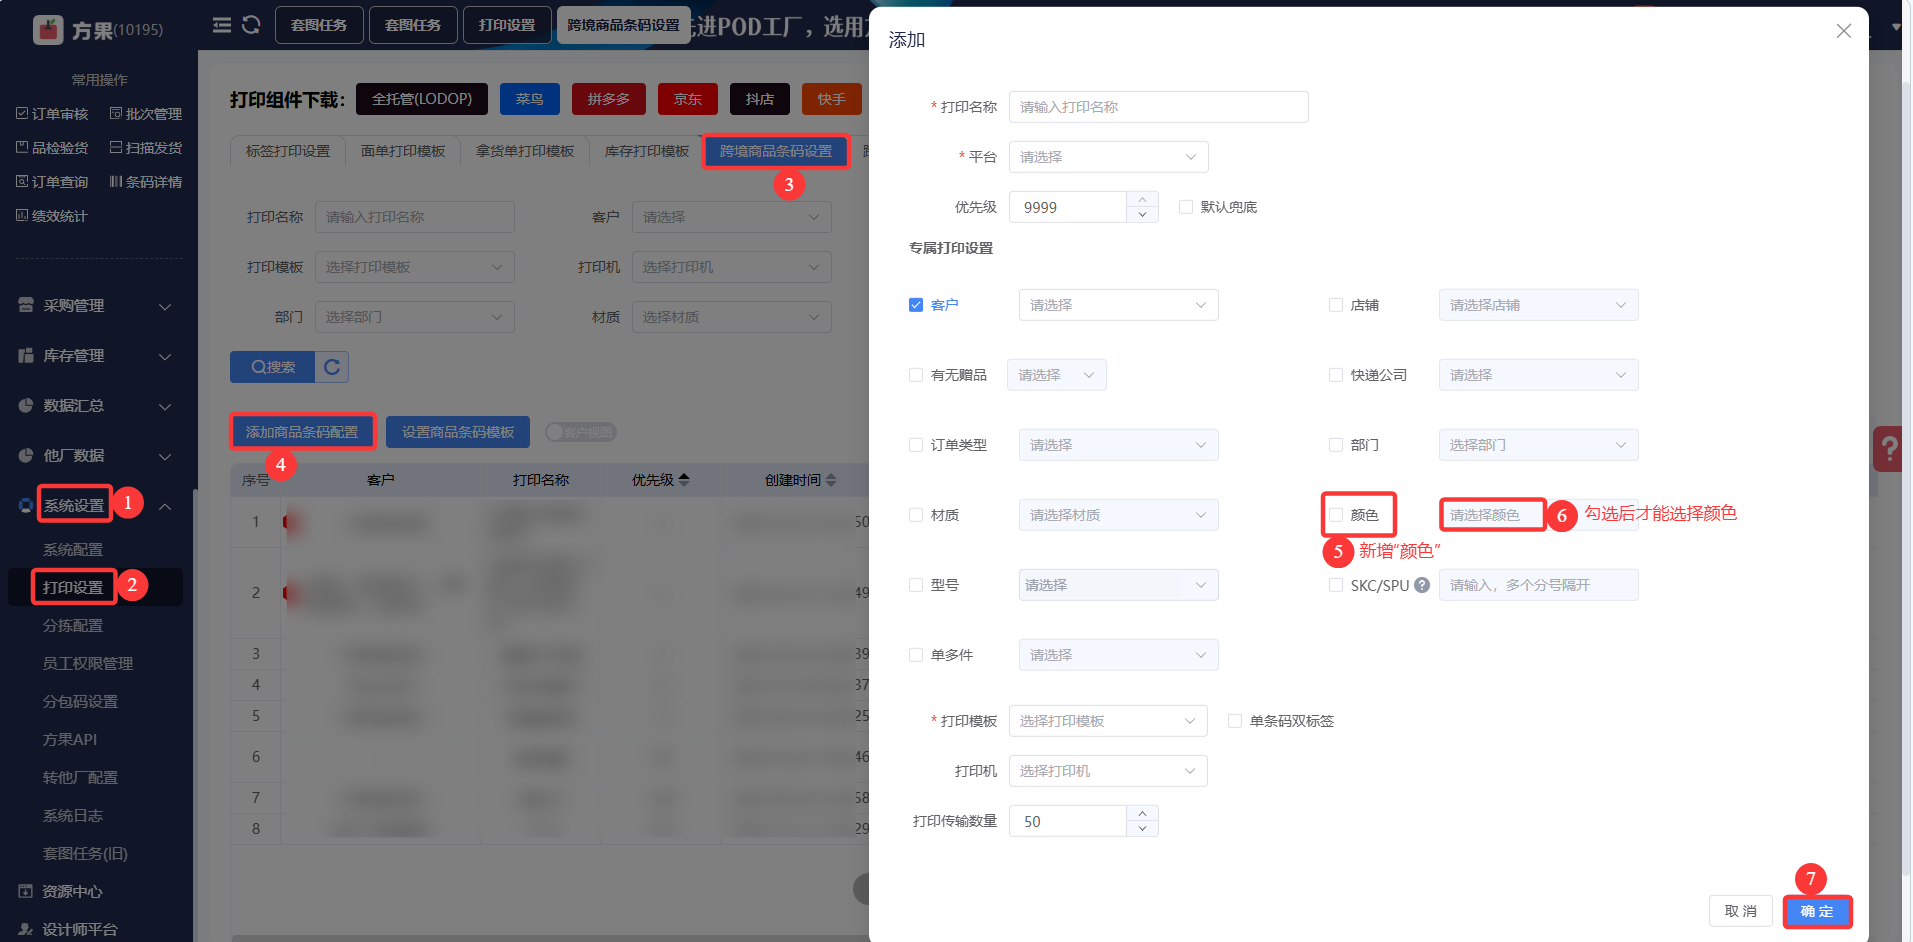This screenshot has height=942, width=1913.
Task: Open the 请选择材质 dropdown in the dialog
Action: 1118,515
